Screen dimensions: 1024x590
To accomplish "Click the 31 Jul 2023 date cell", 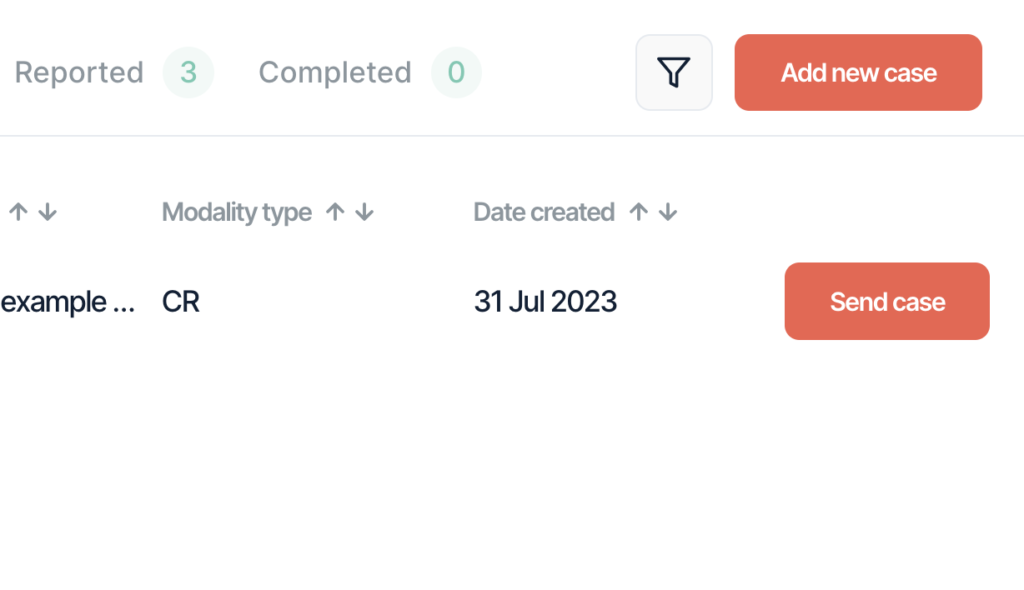I will (545, 302).
